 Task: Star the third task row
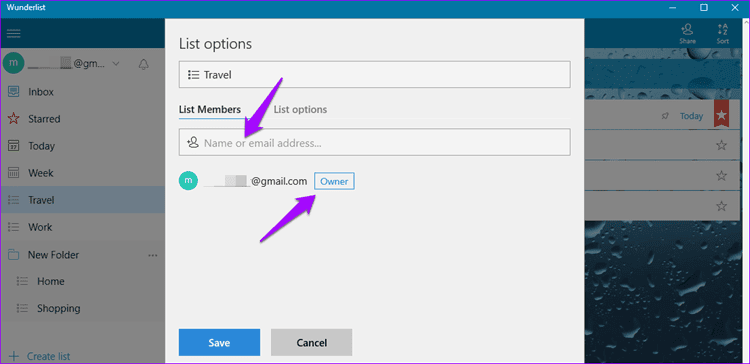[721, 176]
